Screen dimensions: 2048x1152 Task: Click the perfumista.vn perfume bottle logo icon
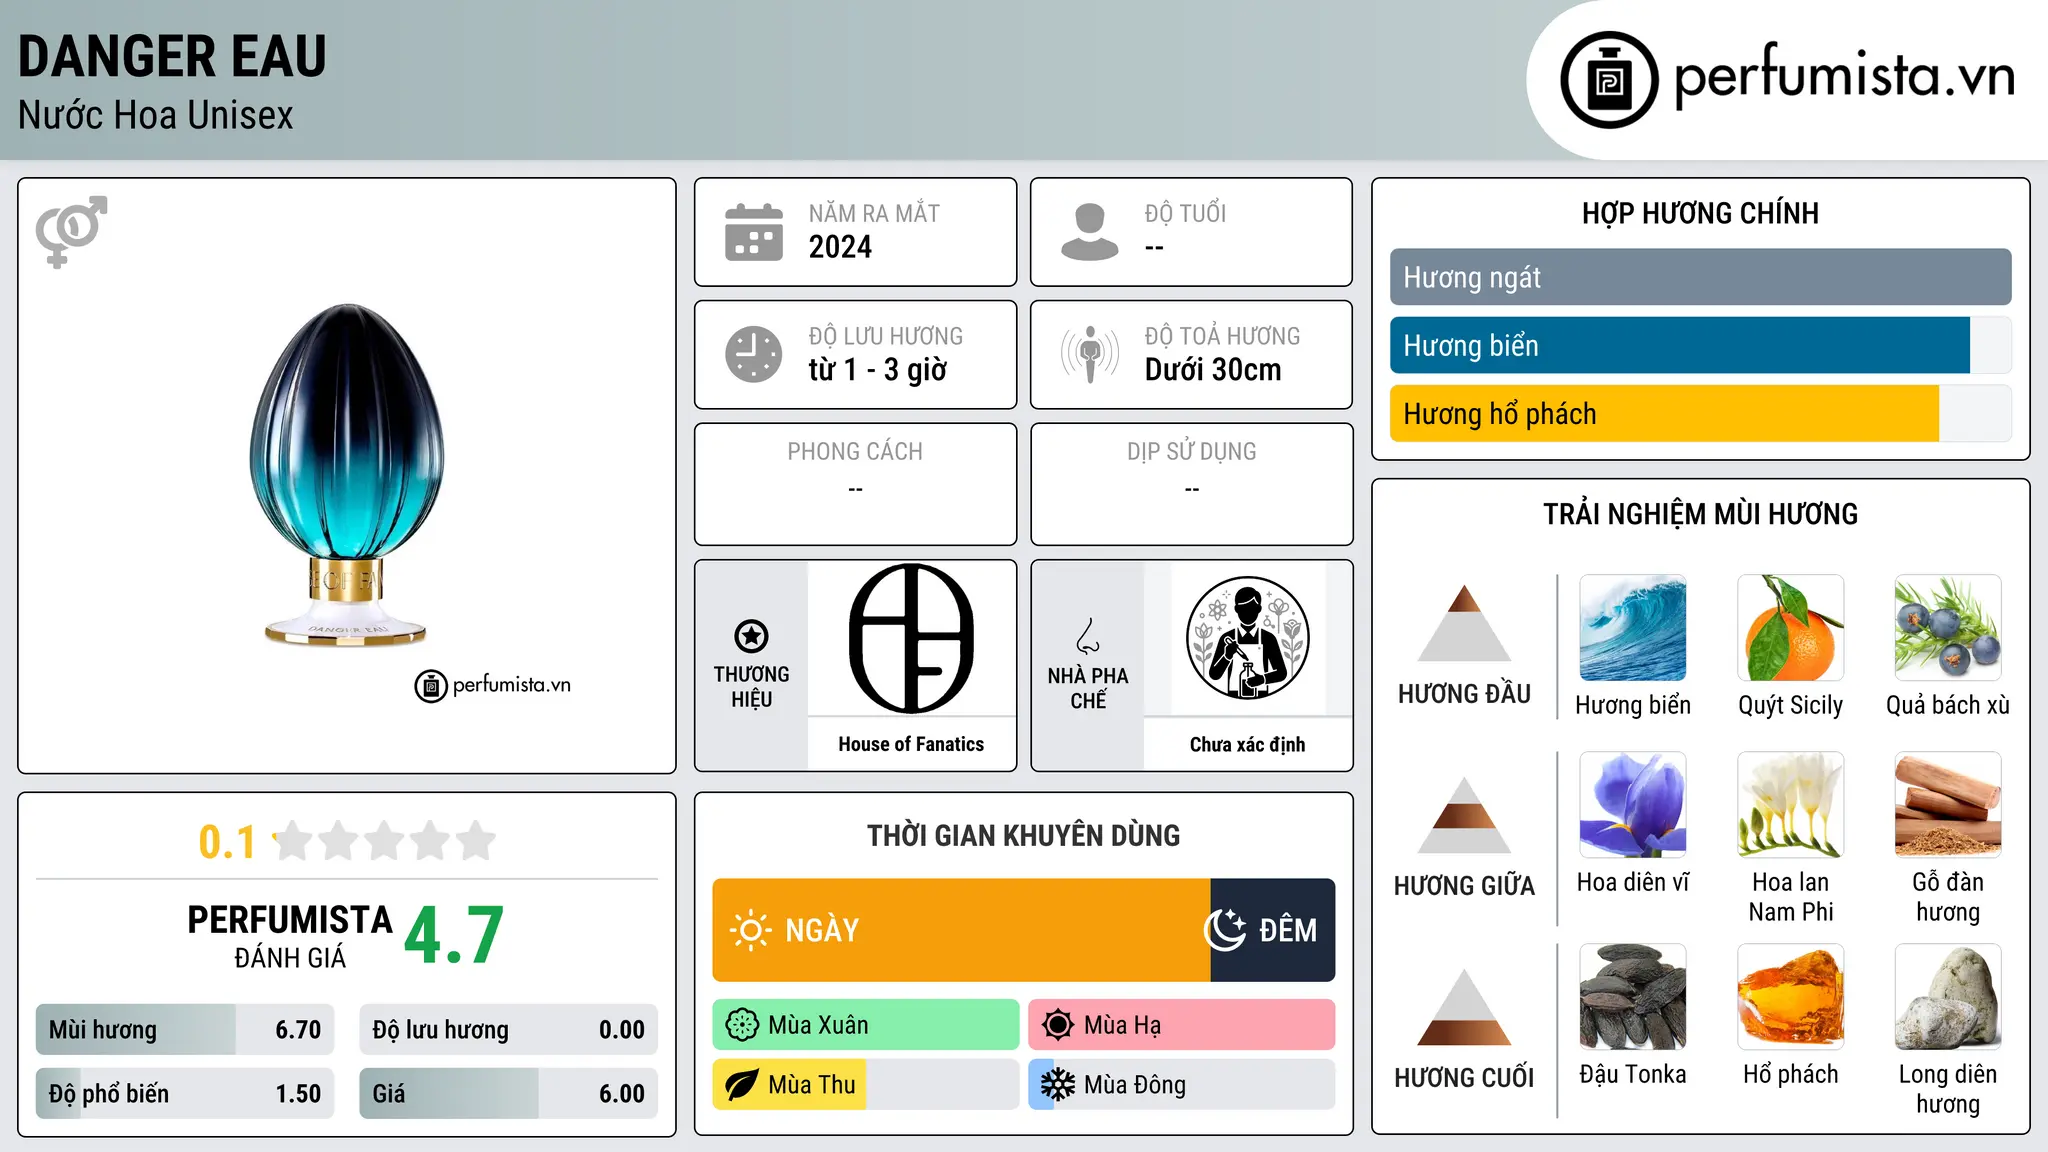coord(1609,80)
